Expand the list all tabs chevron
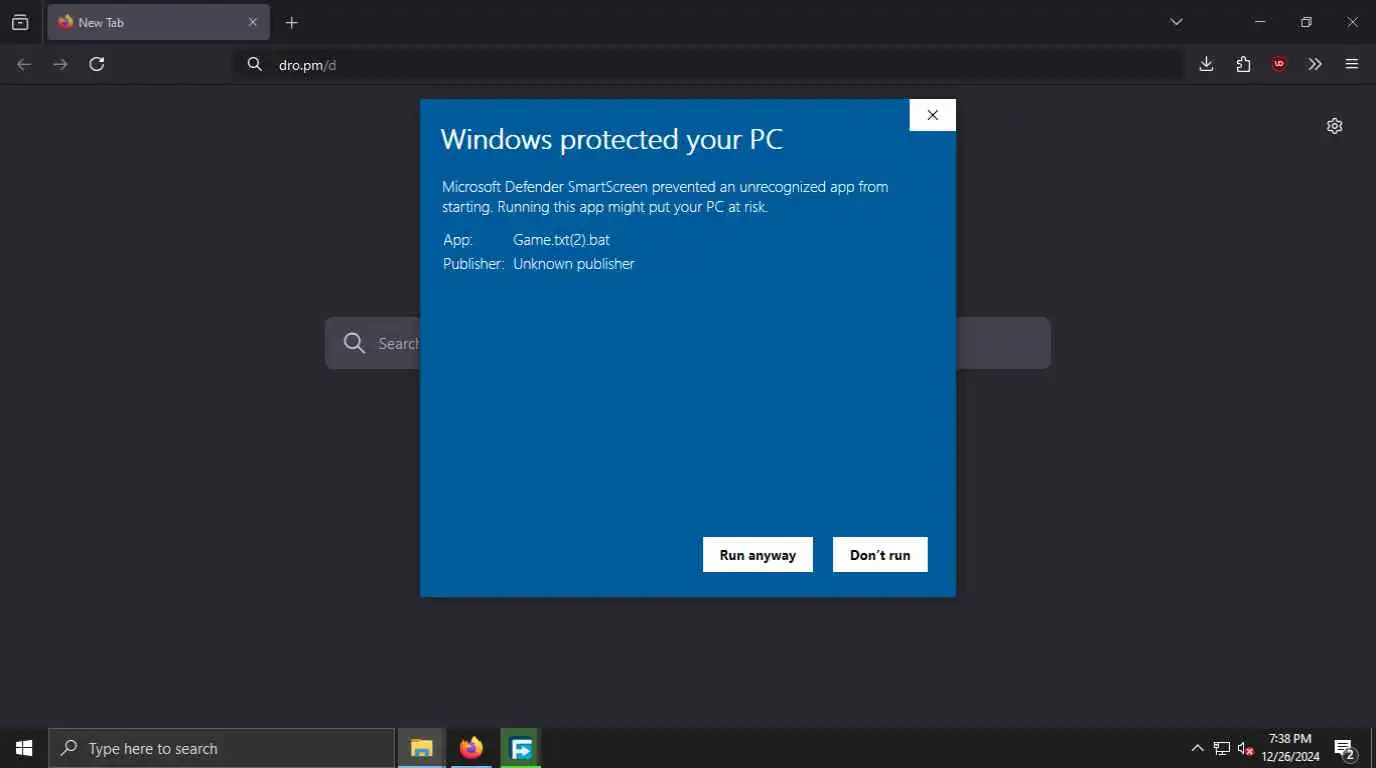1376x768 pixels. pyautogui.click(x=1176, y=22)
